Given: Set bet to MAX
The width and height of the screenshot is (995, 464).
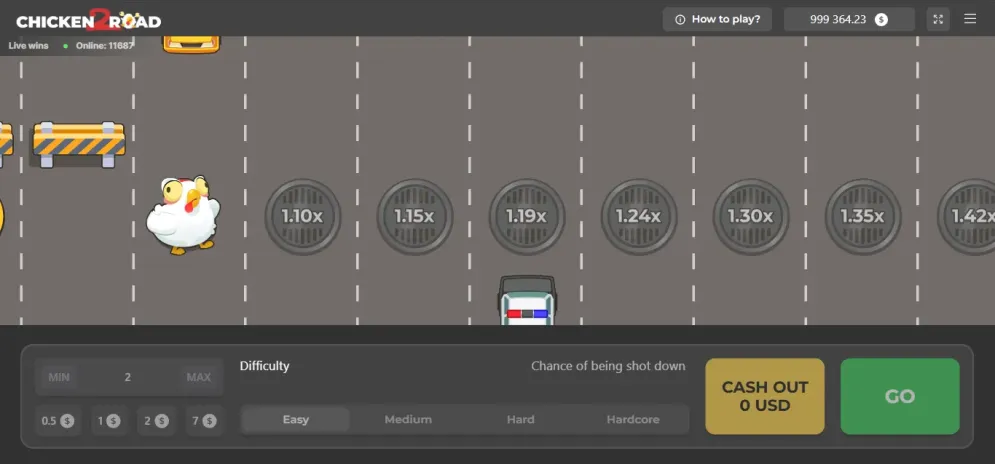Looking at the screenshot, I should click(x=199, y=377).
